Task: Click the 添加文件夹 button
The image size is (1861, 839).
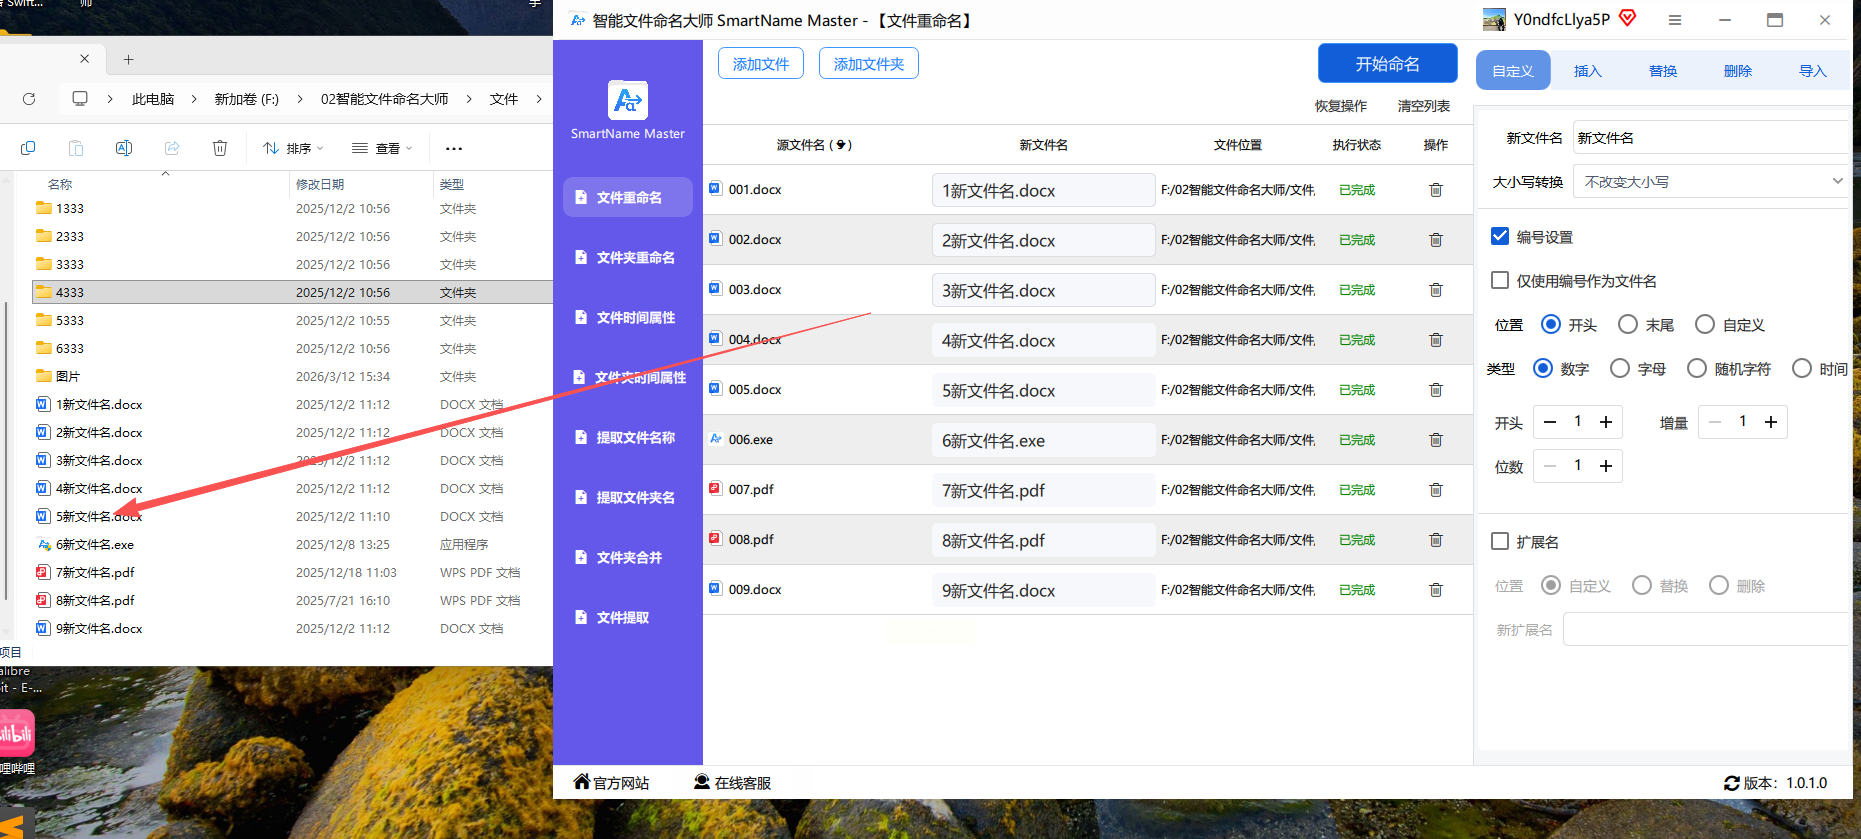Action: coord(868,64)
